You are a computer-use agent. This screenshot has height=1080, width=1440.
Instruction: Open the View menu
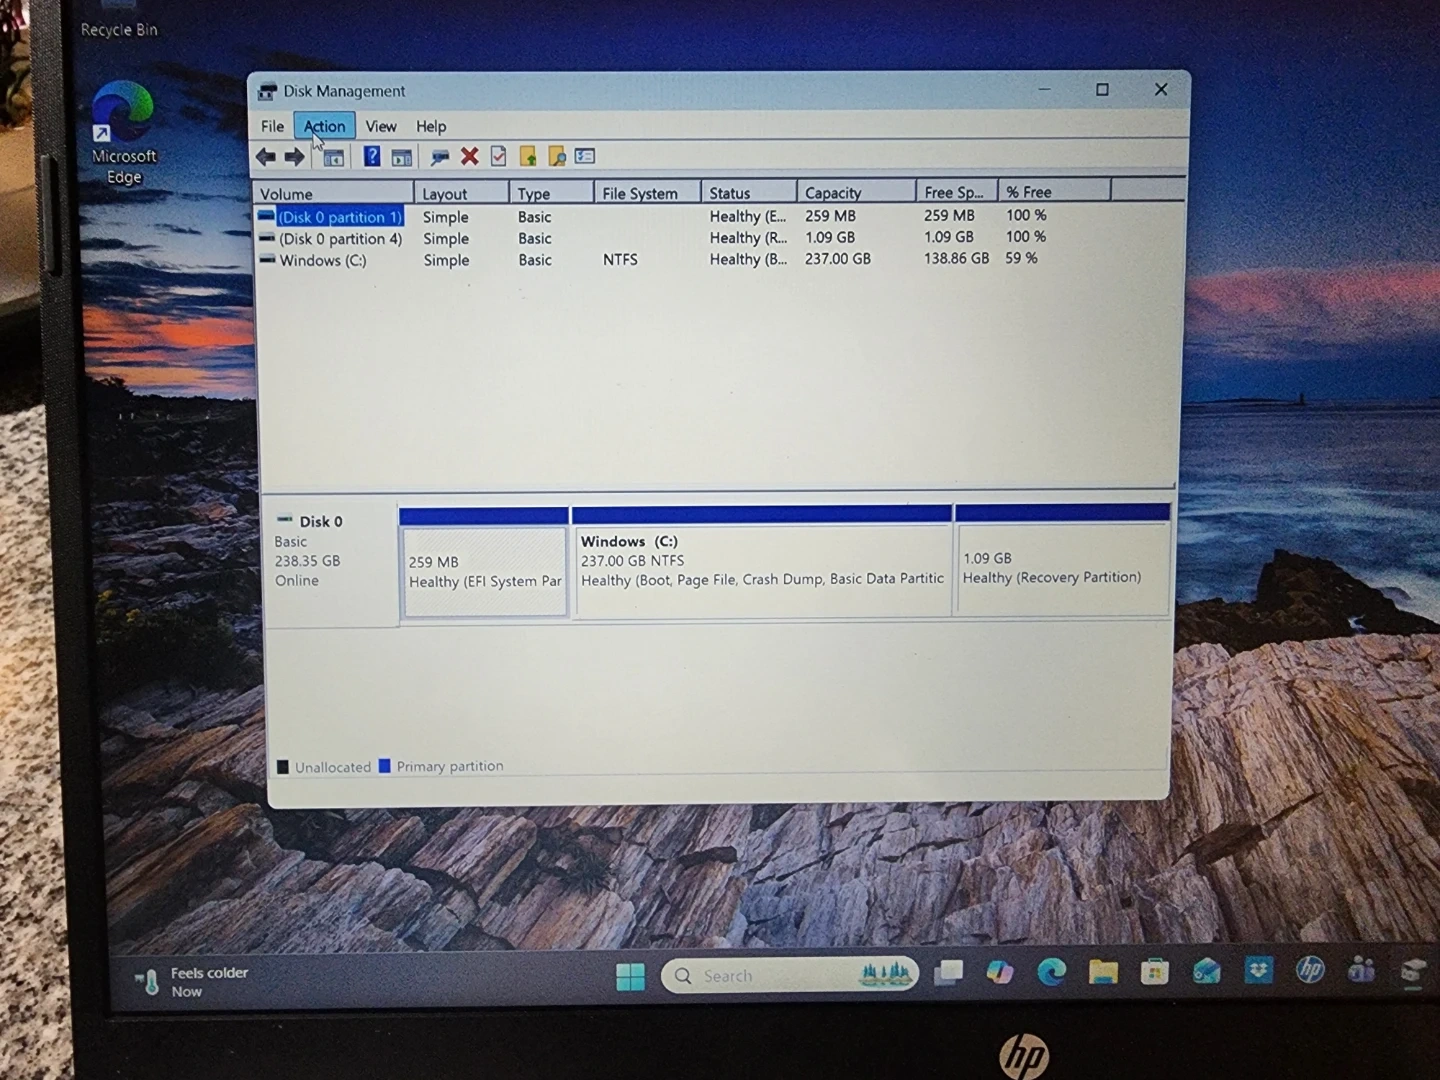pyautogui.click(x=380, y=126)
